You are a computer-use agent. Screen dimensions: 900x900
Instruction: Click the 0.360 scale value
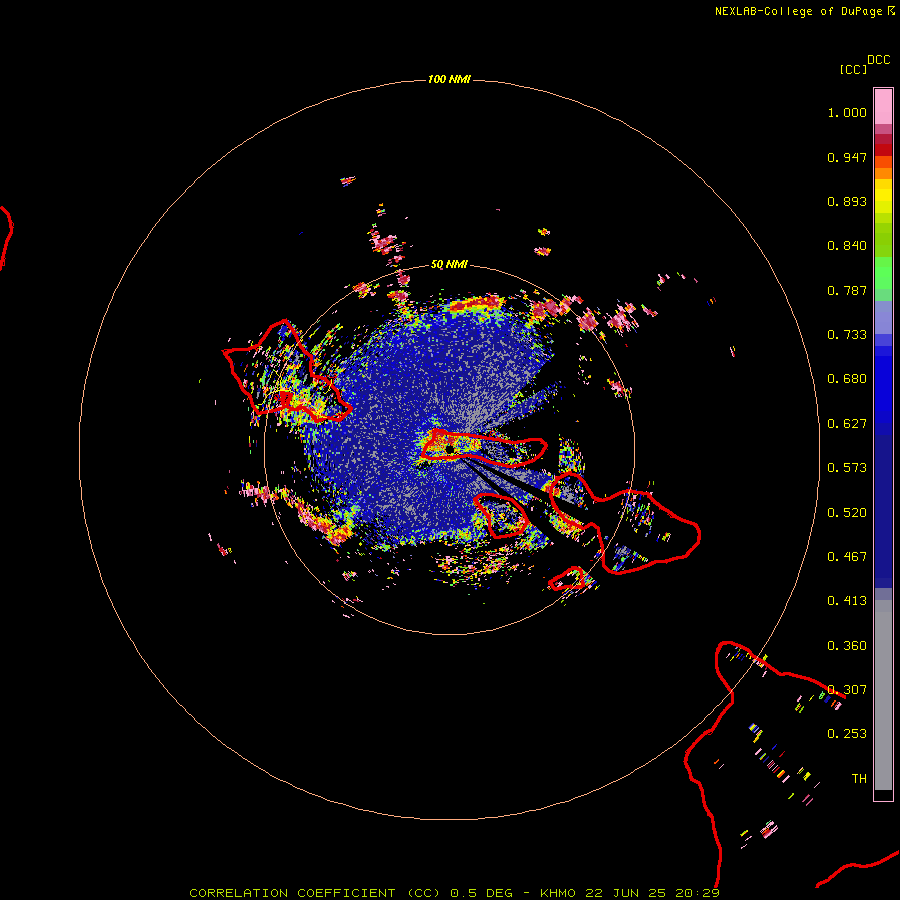(847, 646)
